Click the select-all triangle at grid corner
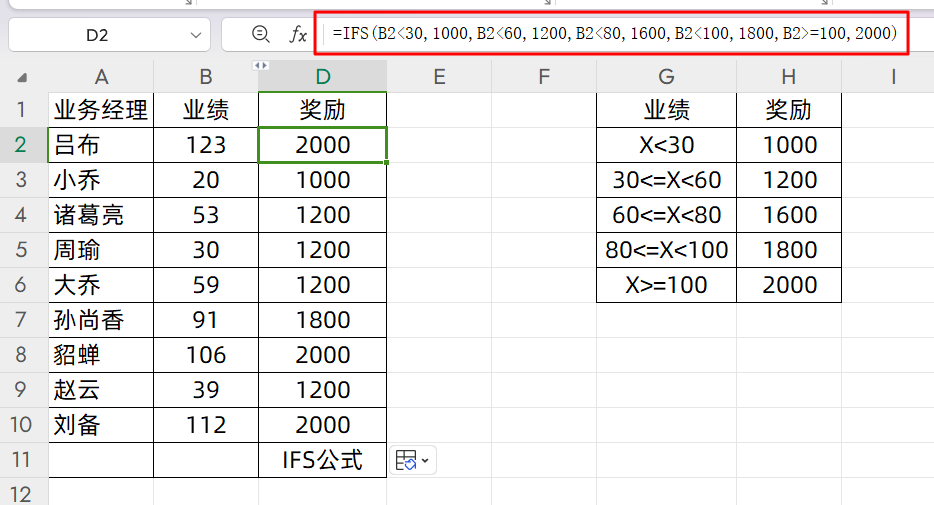 (x=22, y=77)
